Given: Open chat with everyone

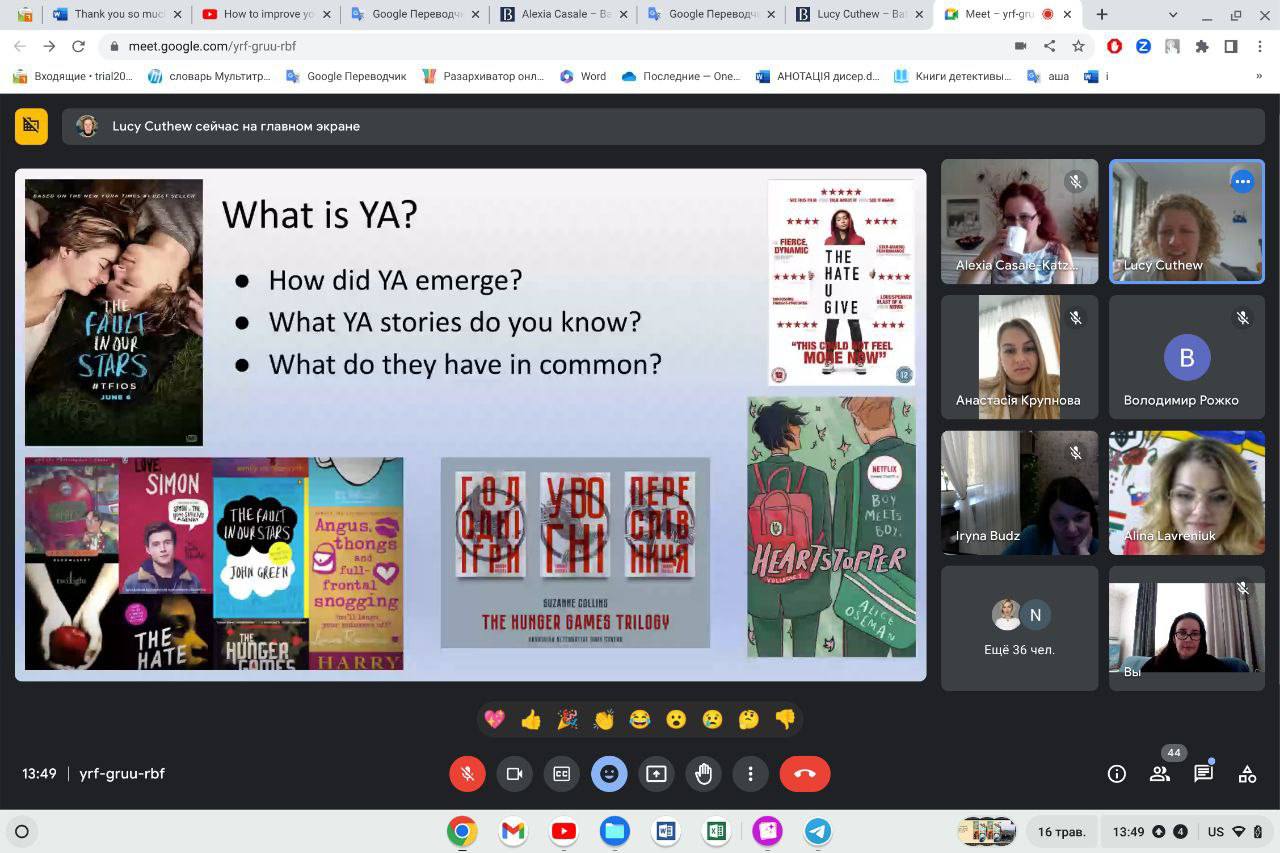Looking at the screenshot, I should coord(1204,774).
